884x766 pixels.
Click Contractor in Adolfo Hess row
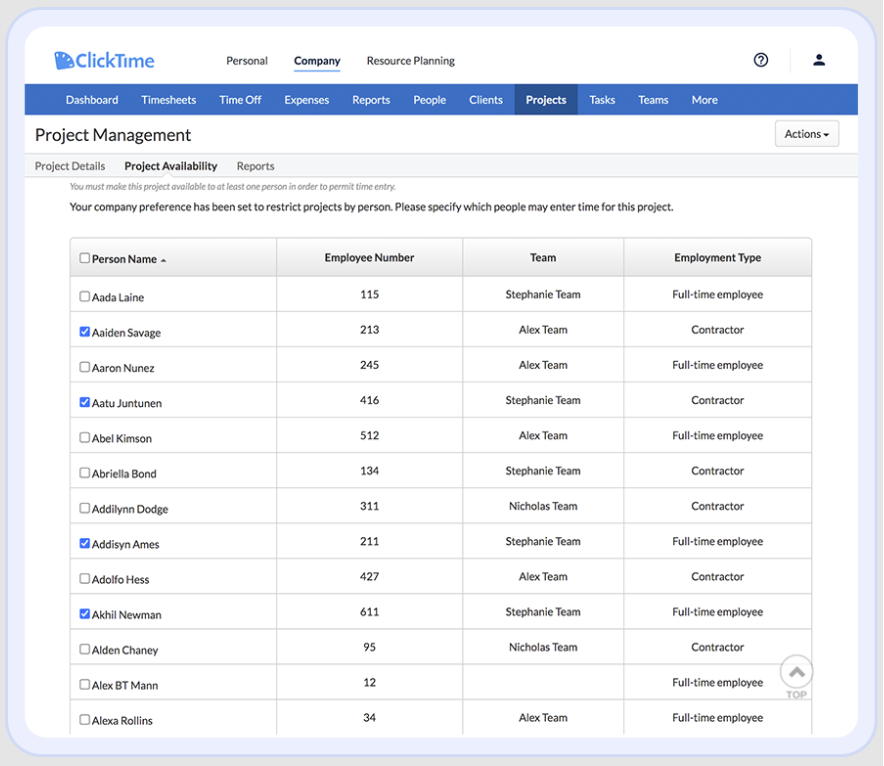coord(717,577)
